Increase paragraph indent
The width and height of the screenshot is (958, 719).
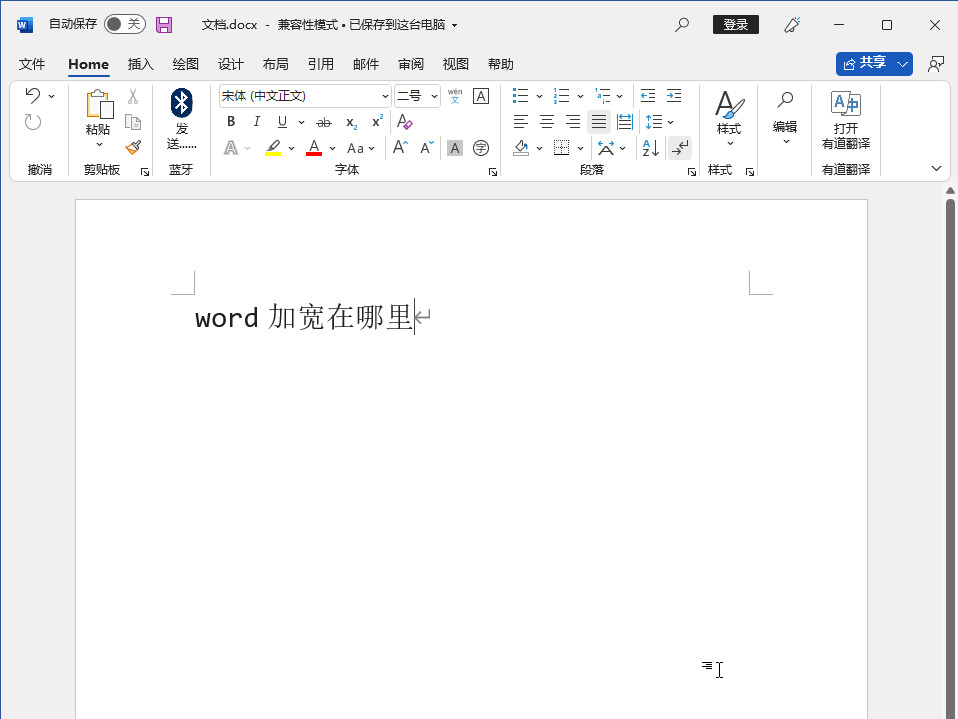coord(674,96)
